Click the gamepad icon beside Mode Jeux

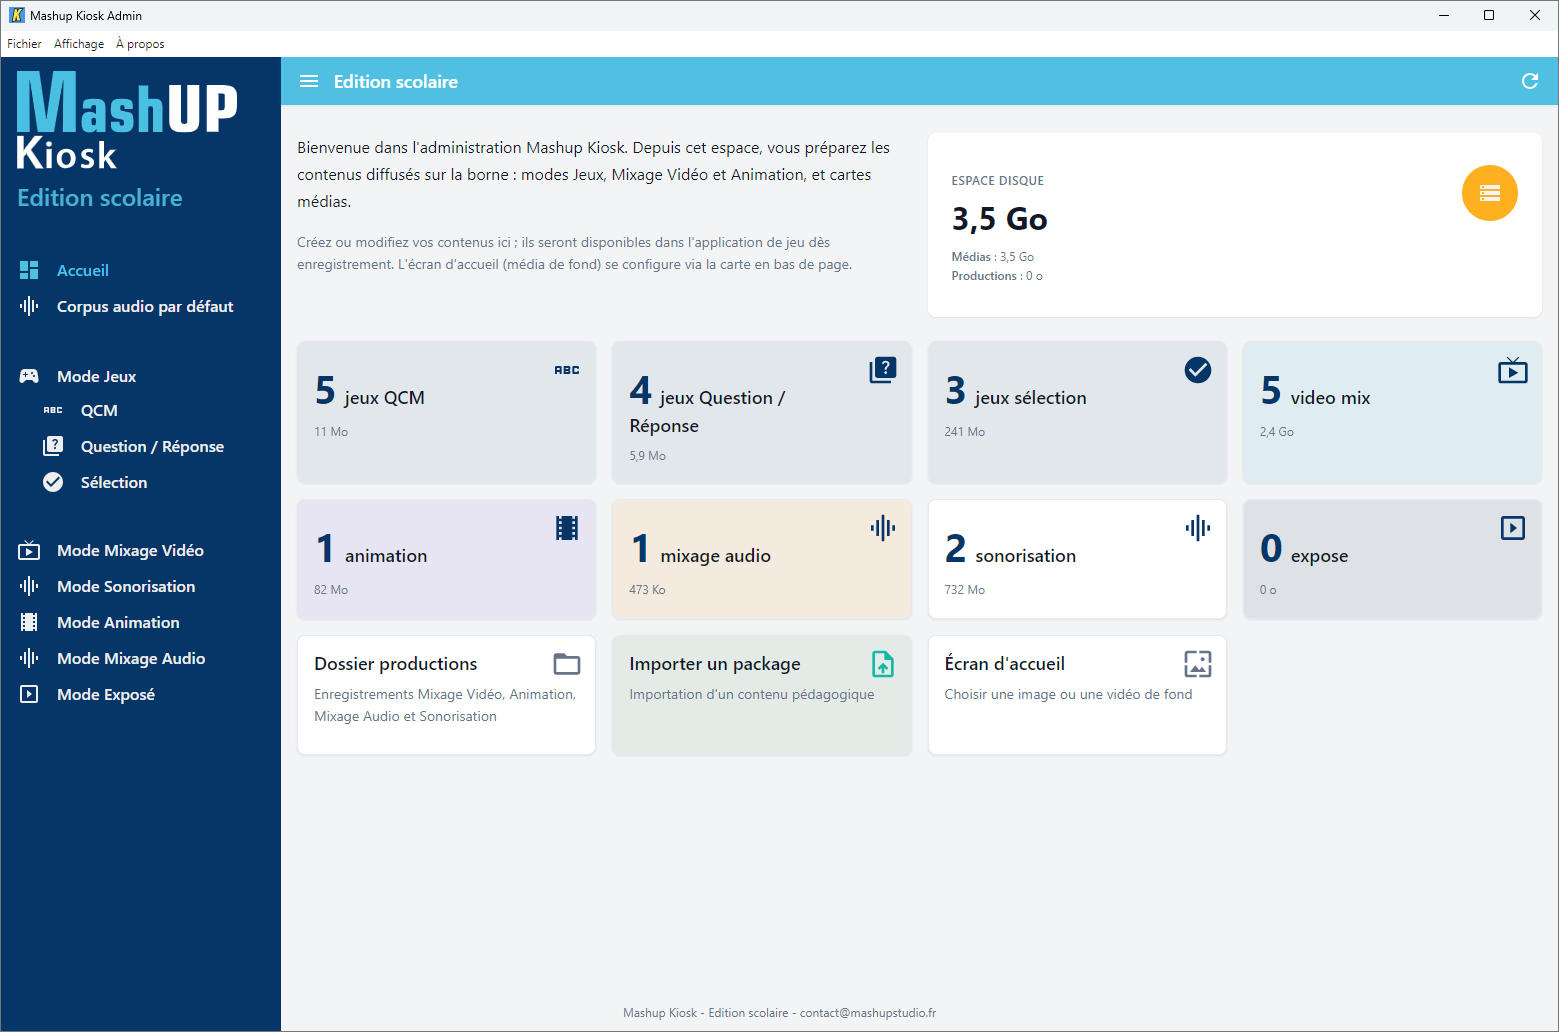(x=29, y=376)
